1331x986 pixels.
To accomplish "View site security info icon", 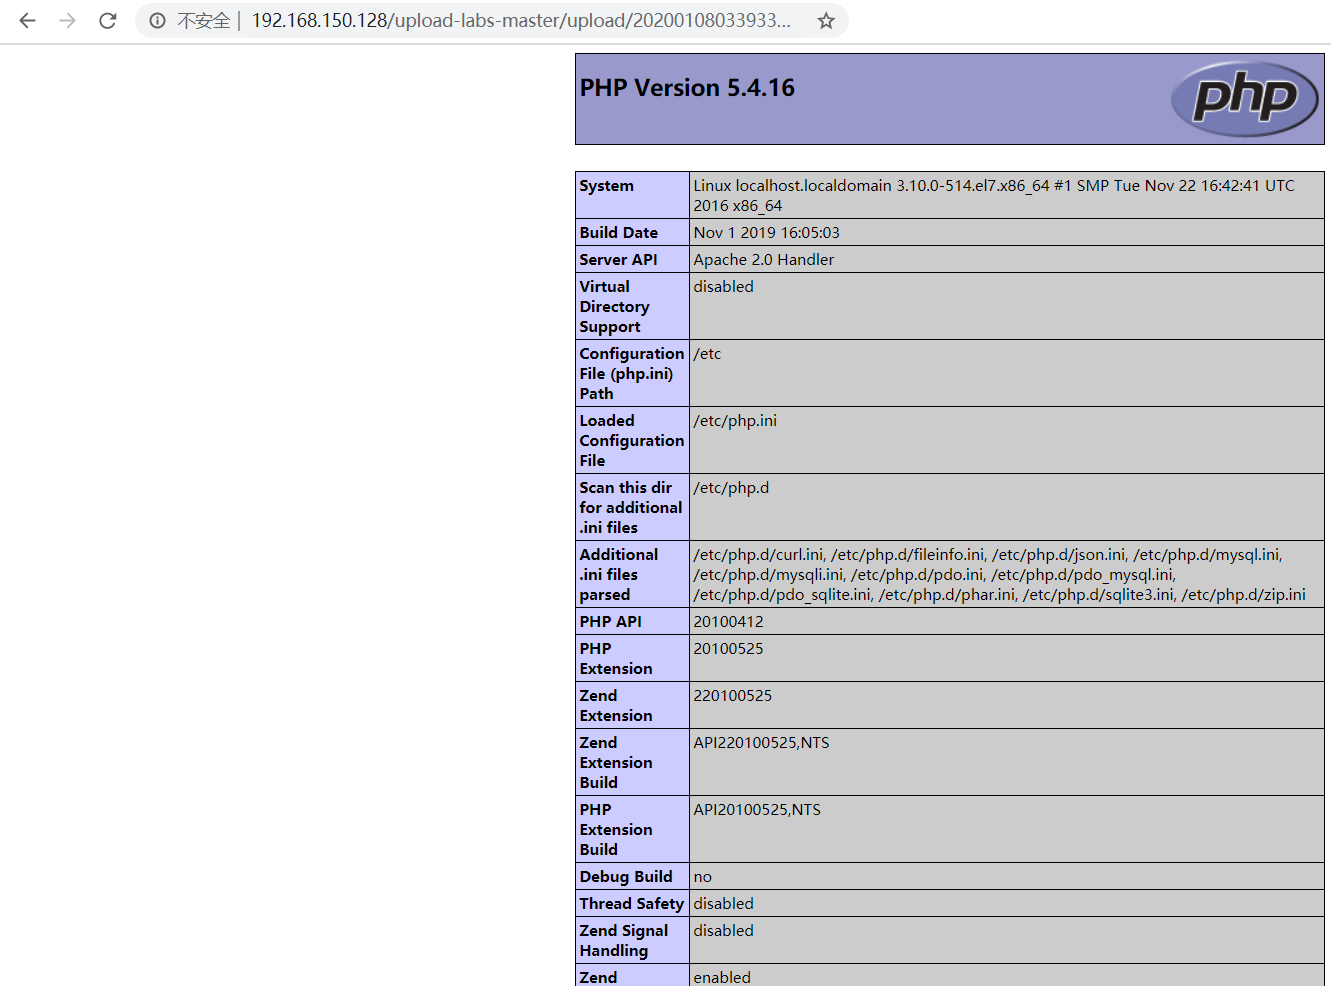I will [157, 20].
